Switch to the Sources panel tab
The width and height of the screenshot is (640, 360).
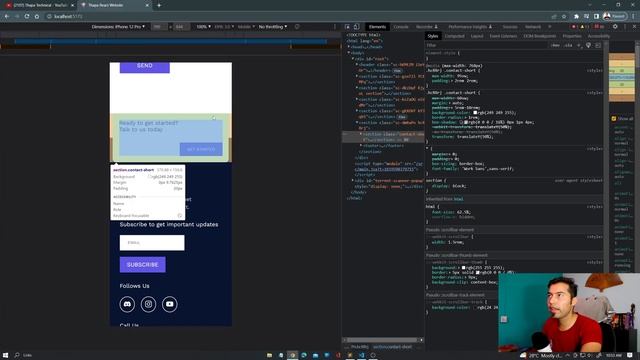(x=510, y=27)
